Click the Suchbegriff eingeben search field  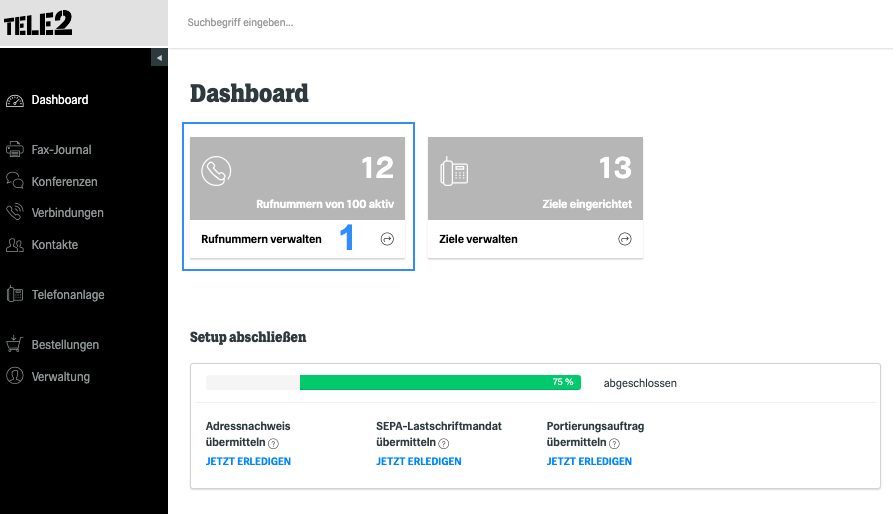[530, 23]
